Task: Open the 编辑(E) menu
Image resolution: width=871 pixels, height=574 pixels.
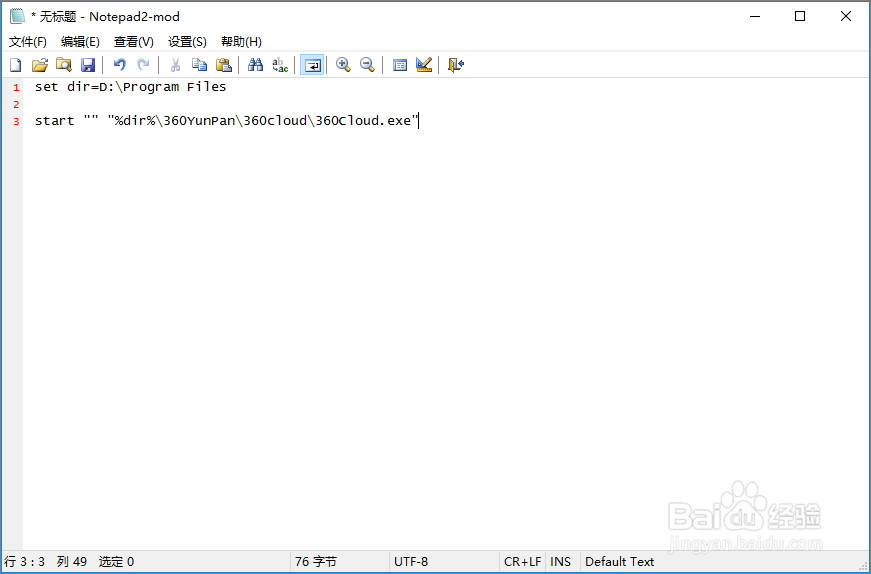Action: (x=80, y=42)
